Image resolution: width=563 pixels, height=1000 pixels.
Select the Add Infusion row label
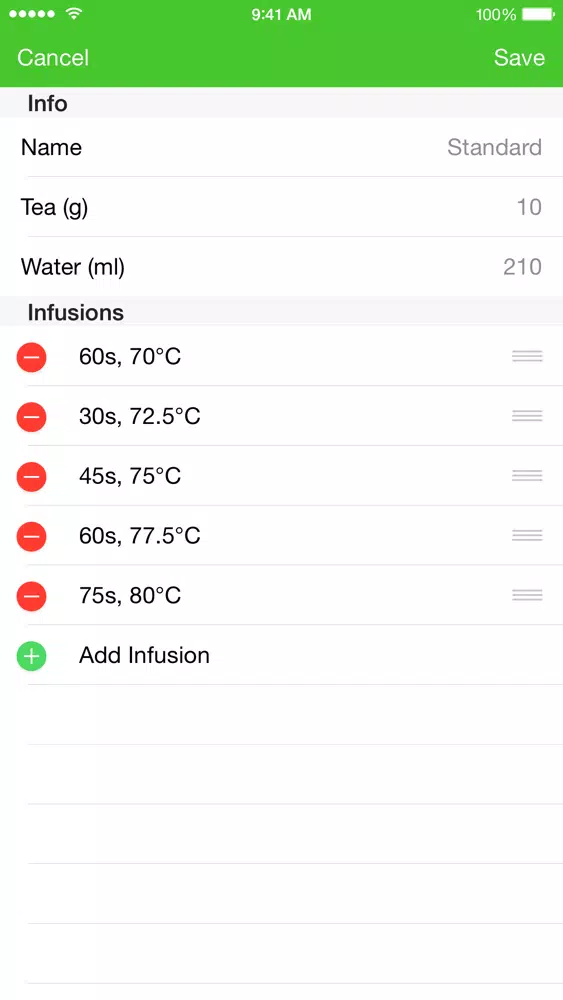pyautogui.click(x=144, y=655)
